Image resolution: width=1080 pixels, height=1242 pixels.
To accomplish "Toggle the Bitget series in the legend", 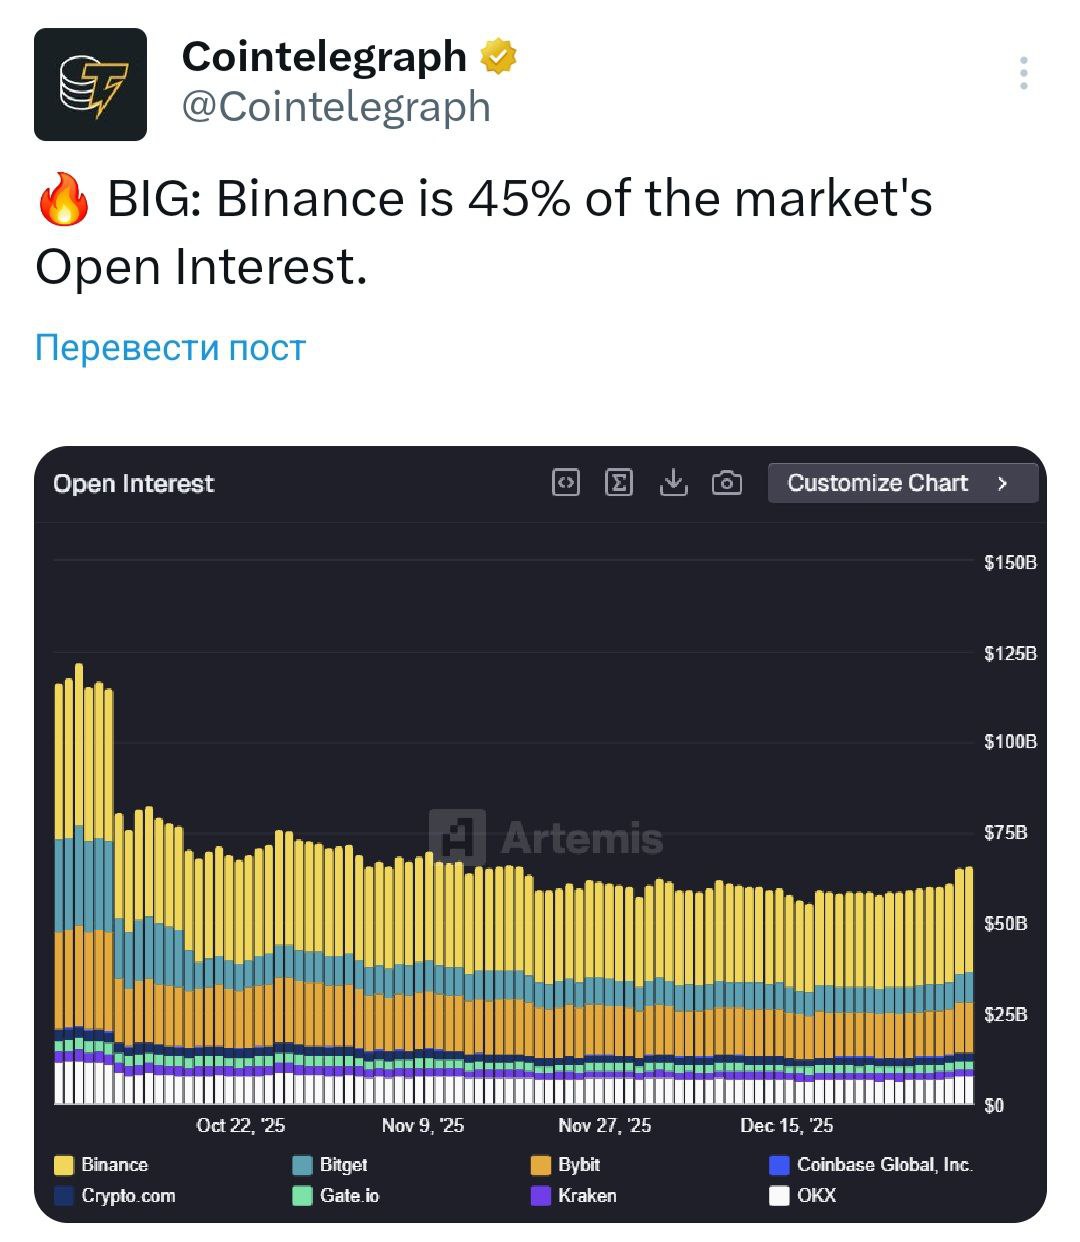I will [x=342, y=1165].
